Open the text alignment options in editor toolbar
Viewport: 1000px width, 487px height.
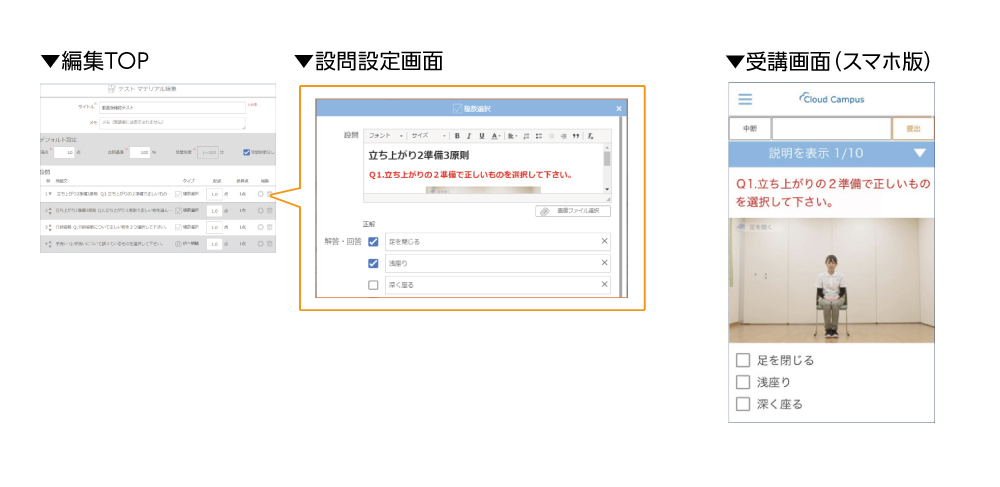(512, 136)
